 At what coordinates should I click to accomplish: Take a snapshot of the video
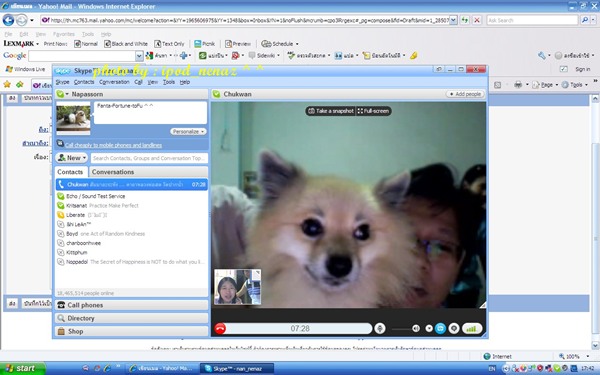[x=331, y=111]
